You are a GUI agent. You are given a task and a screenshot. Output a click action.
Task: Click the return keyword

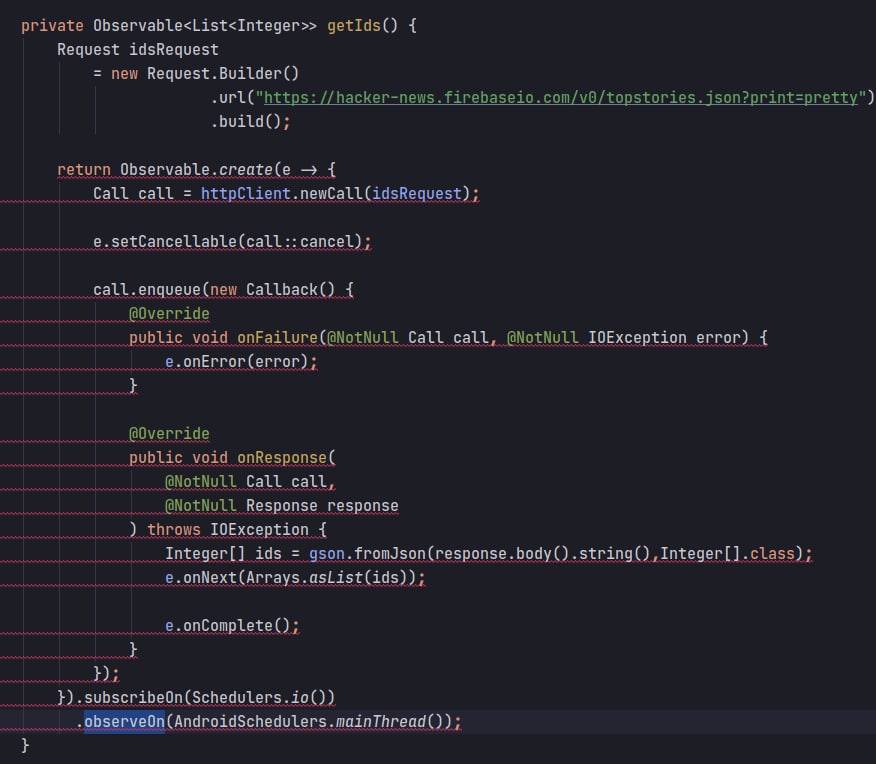(x=84, y=170)
